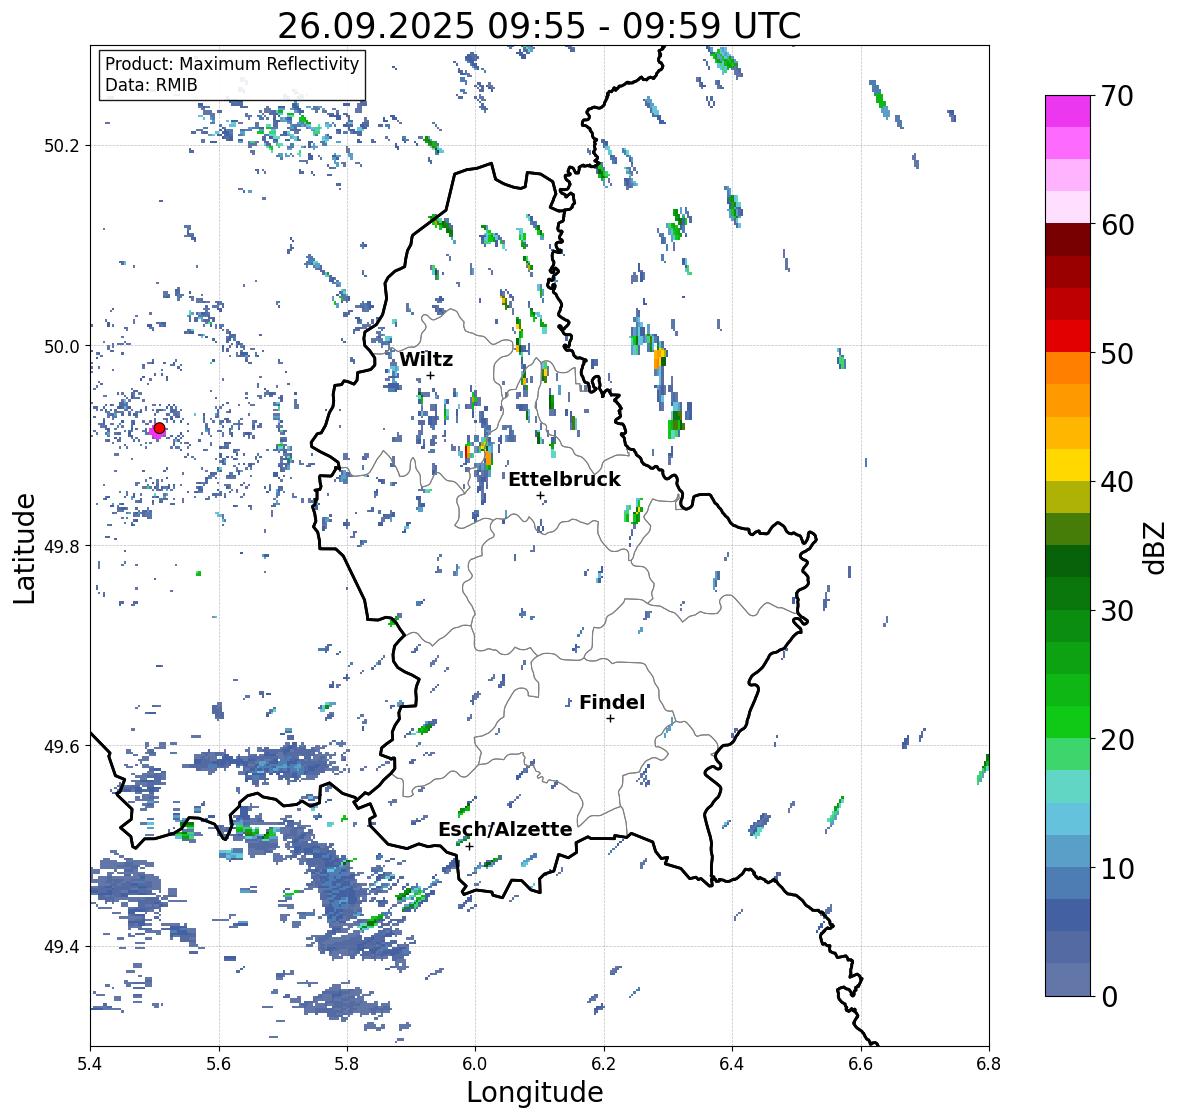1179x1117 pixels.
Task: Click the Findel station label
Action: (x=612, y=702)
